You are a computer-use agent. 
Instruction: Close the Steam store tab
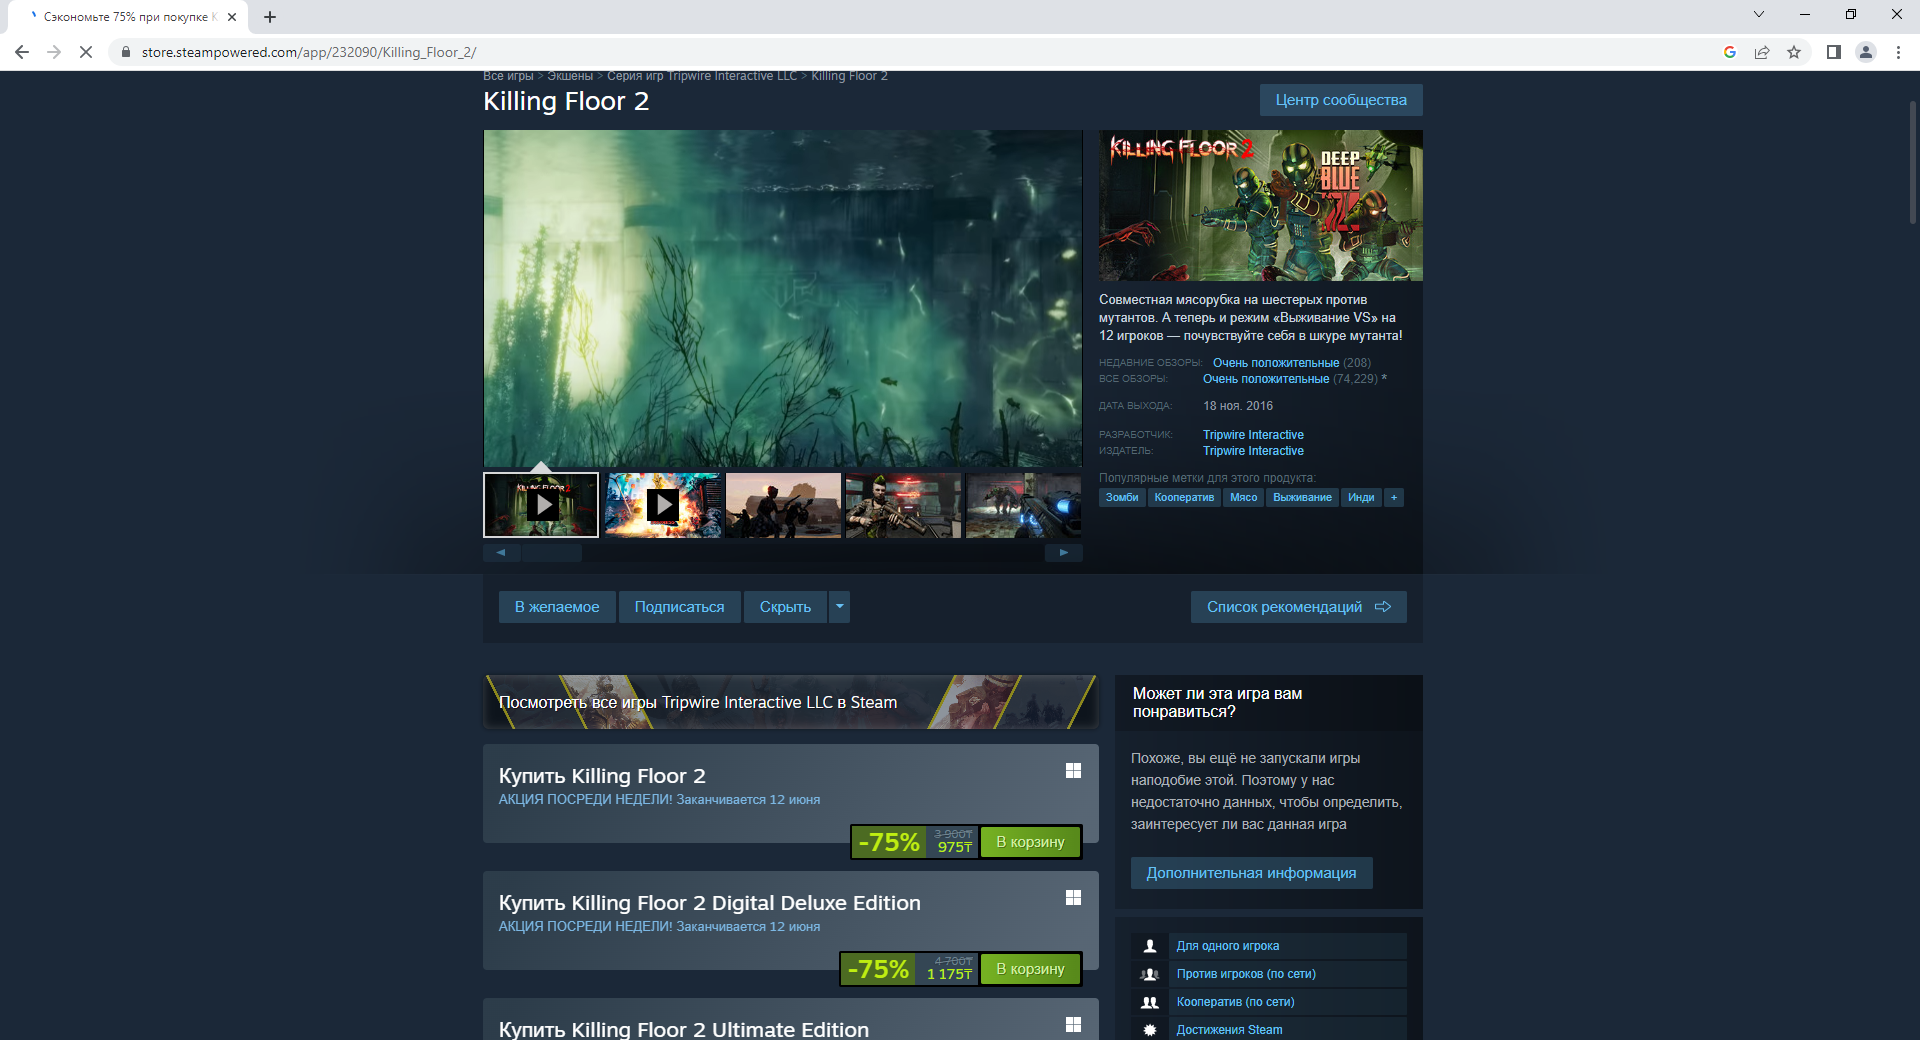point(232,17)
